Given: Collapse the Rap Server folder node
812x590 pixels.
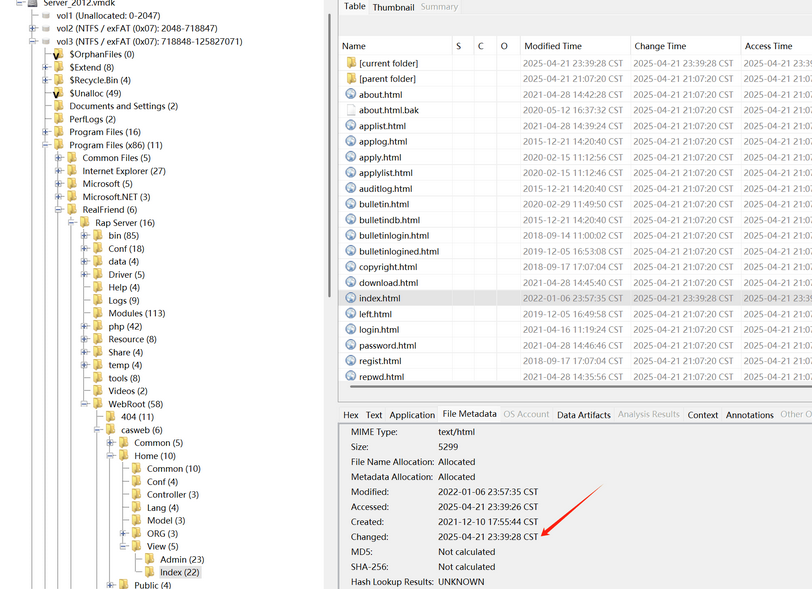Looking at the screenshot, I should pyautogui.click(x=72, y=223).
